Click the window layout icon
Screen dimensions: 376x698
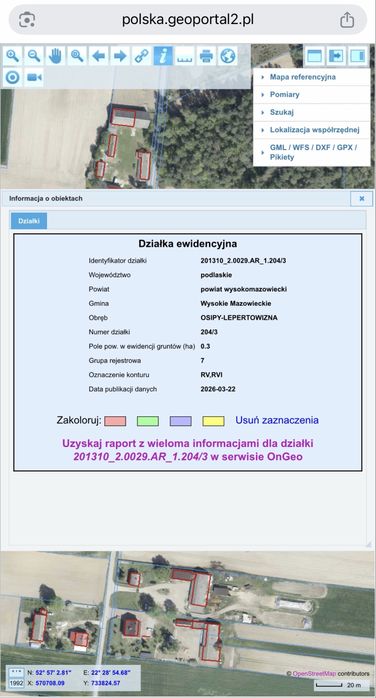point(315,56)
